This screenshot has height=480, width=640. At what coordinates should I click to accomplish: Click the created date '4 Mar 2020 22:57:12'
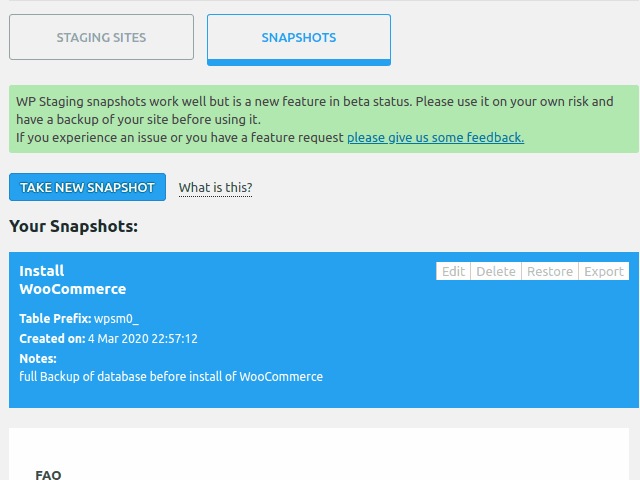point(143,339)
